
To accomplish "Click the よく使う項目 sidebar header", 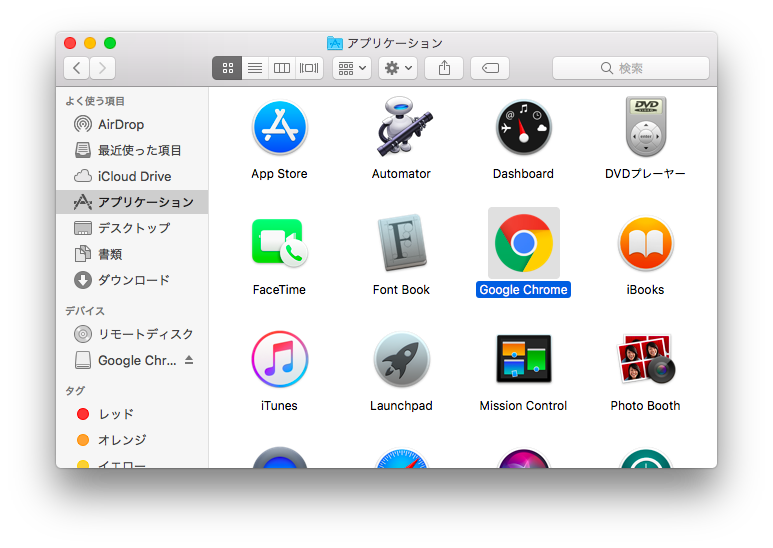I will (95, 101).
